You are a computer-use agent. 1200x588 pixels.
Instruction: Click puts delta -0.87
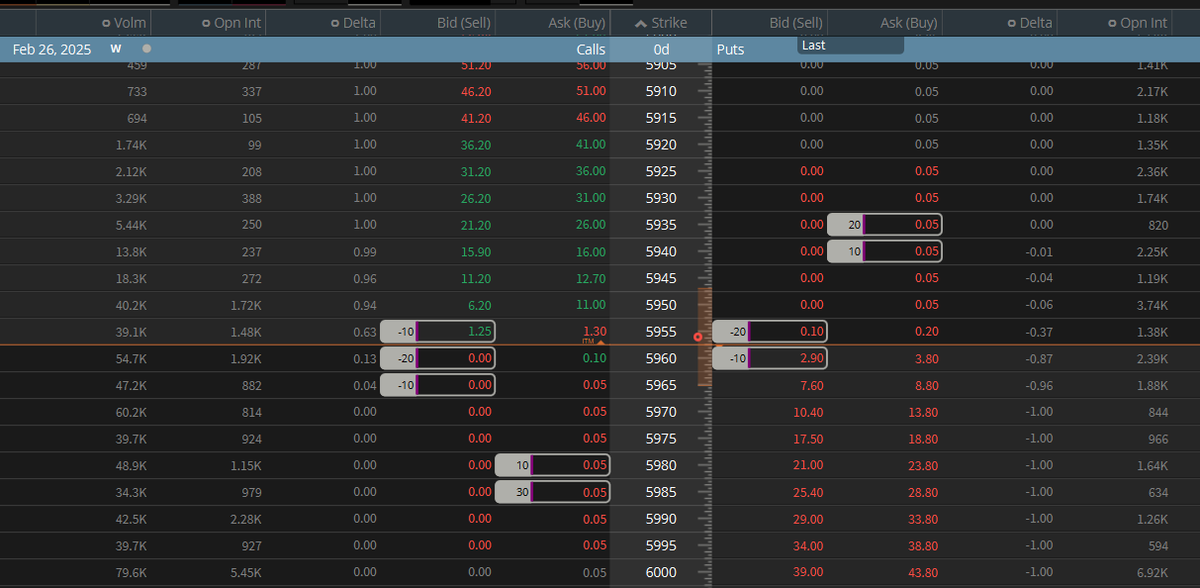[1038, 358]
